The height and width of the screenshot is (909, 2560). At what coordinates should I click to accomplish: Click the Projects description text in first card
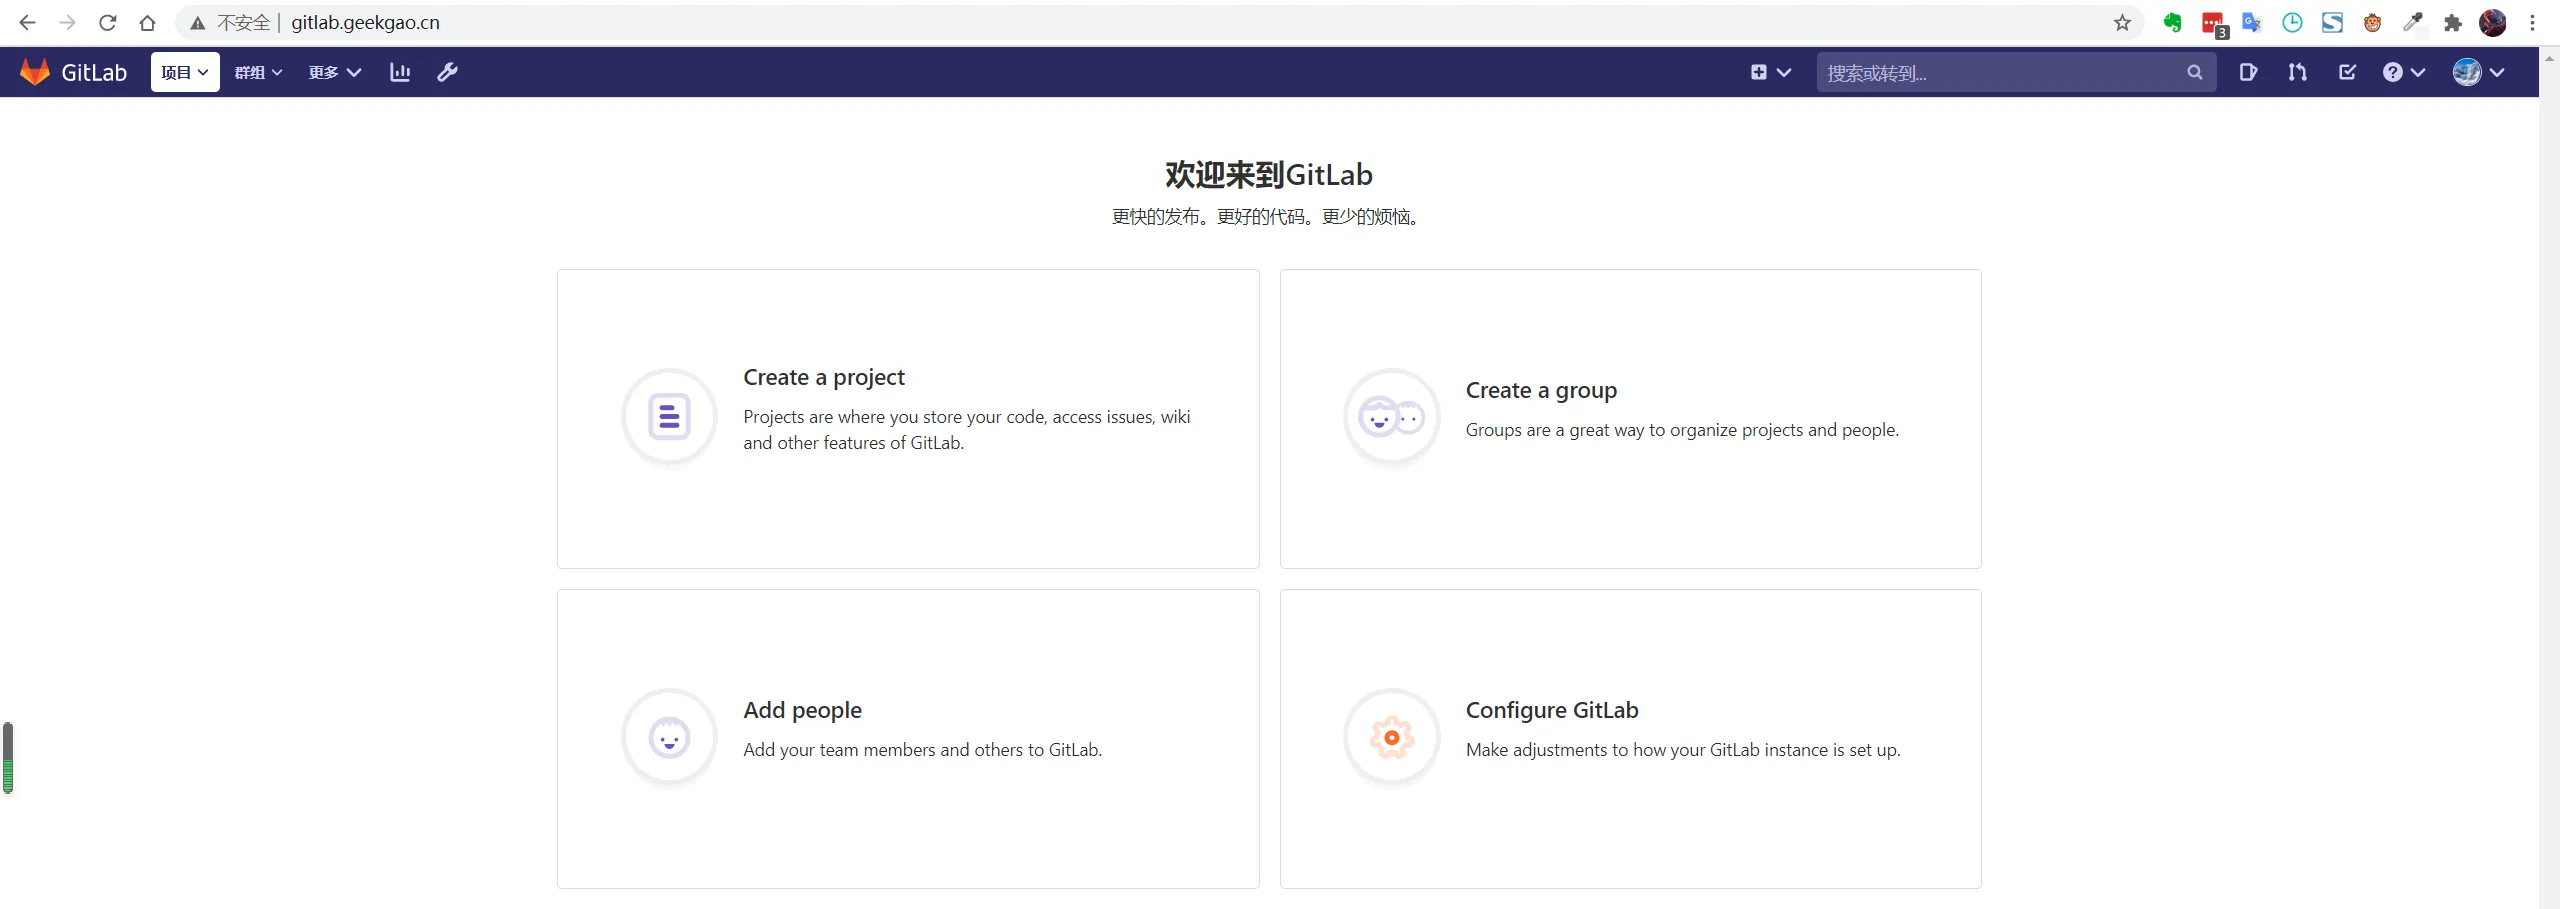pos(966,430)
